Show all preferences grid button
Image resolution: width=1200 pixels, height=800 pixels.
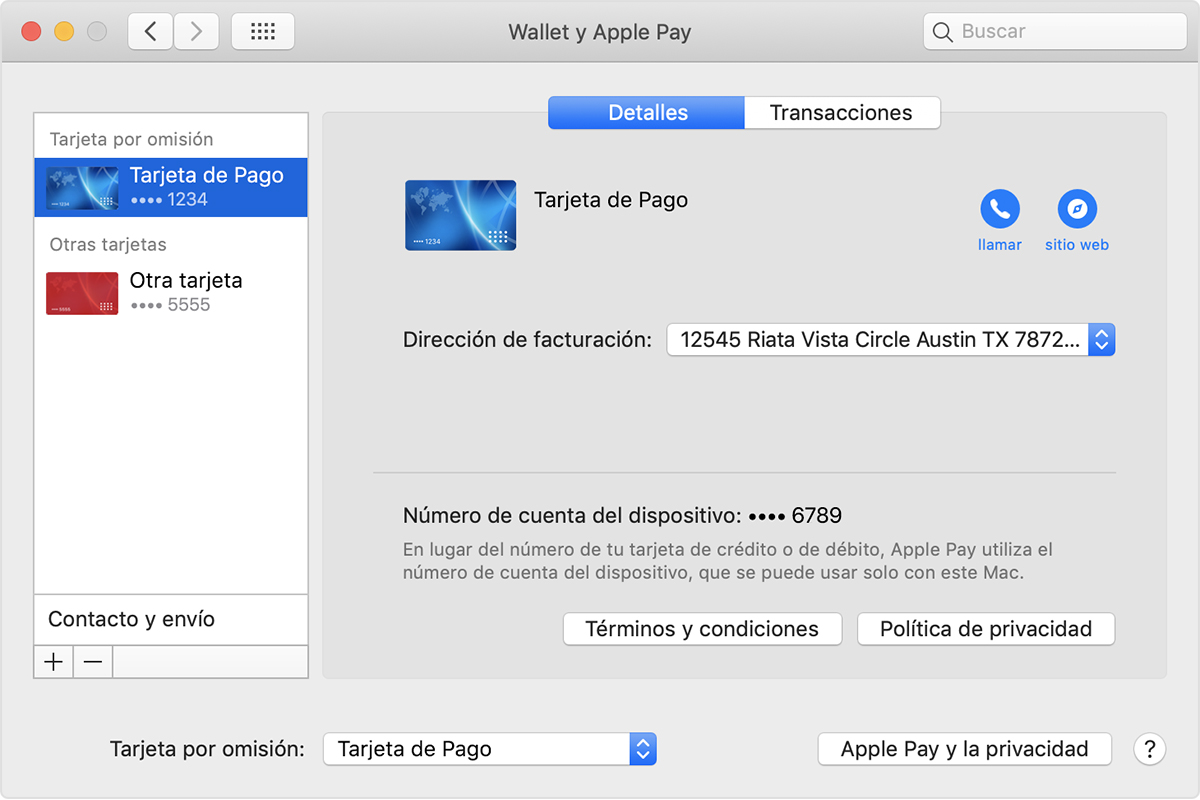tap(263, 32)
